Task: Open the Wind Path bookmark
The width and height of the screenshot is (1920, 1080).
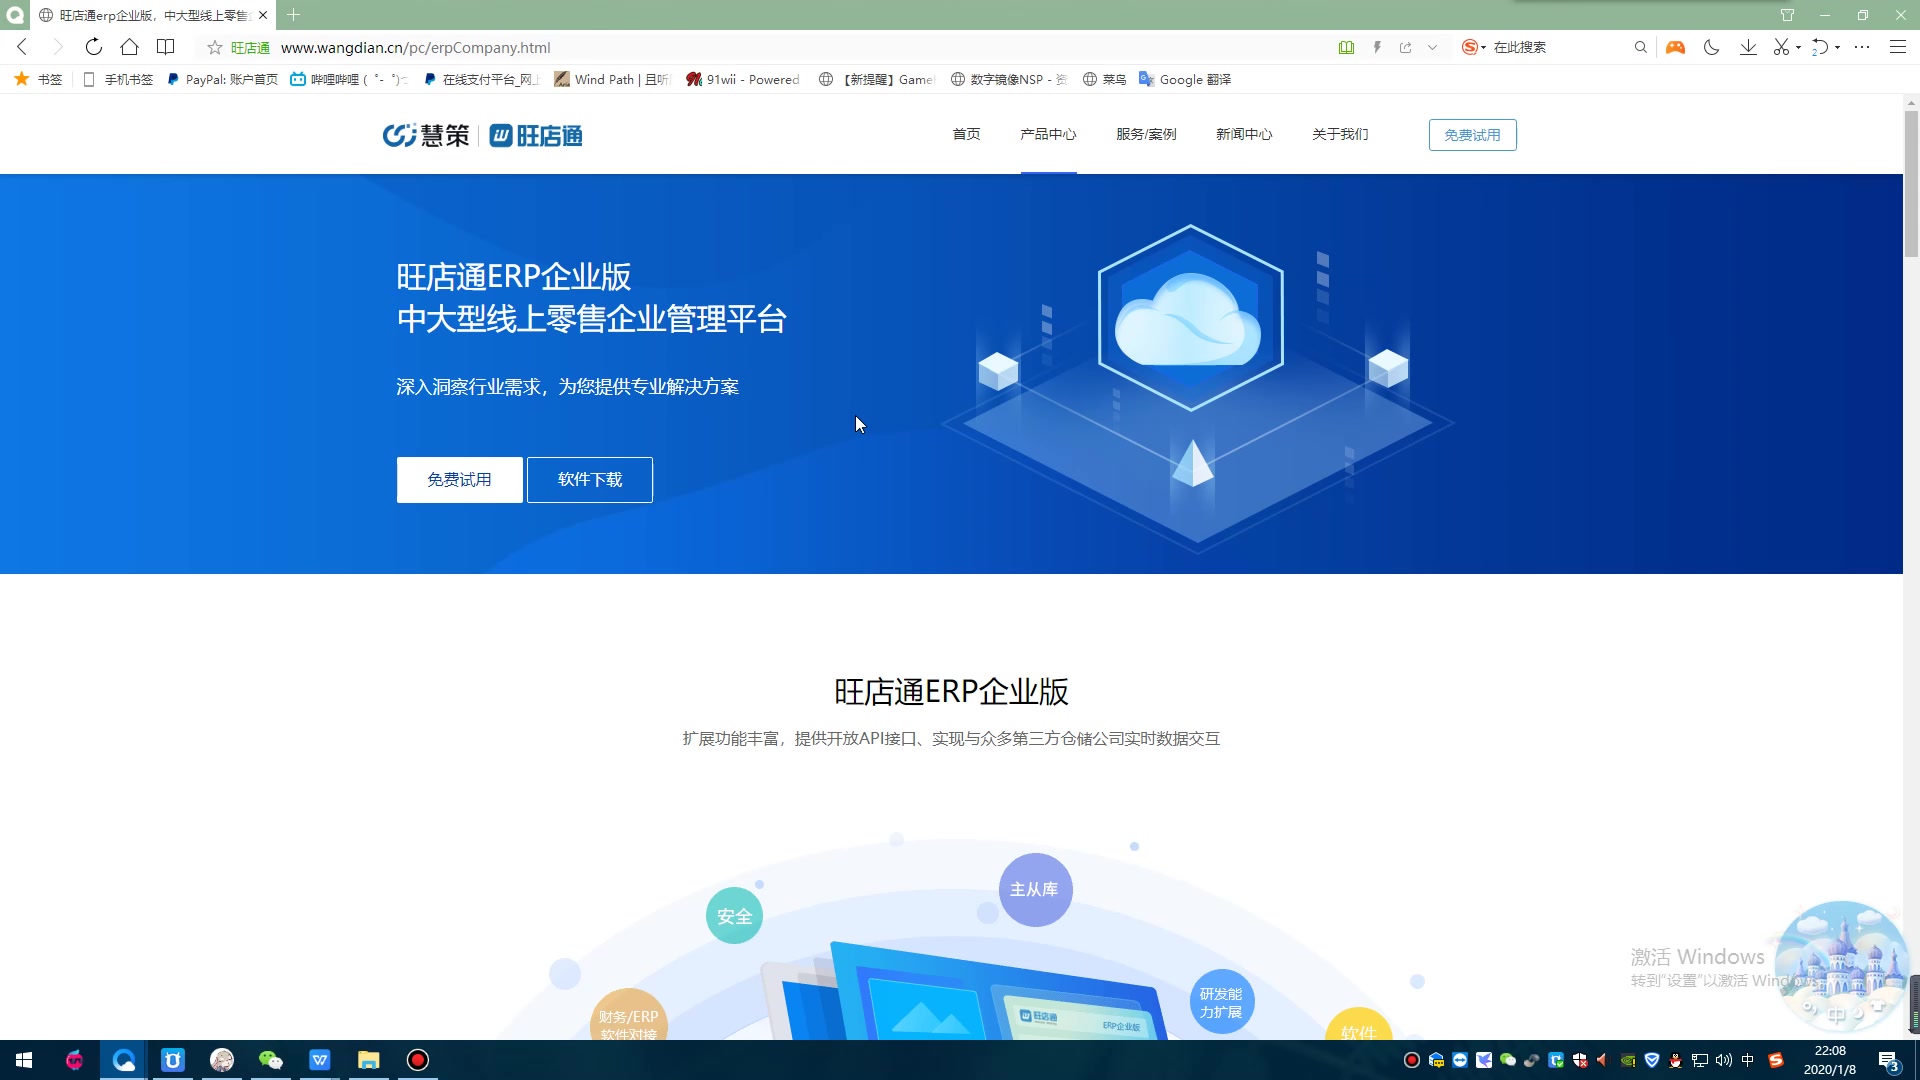Action: coord(611,79)
